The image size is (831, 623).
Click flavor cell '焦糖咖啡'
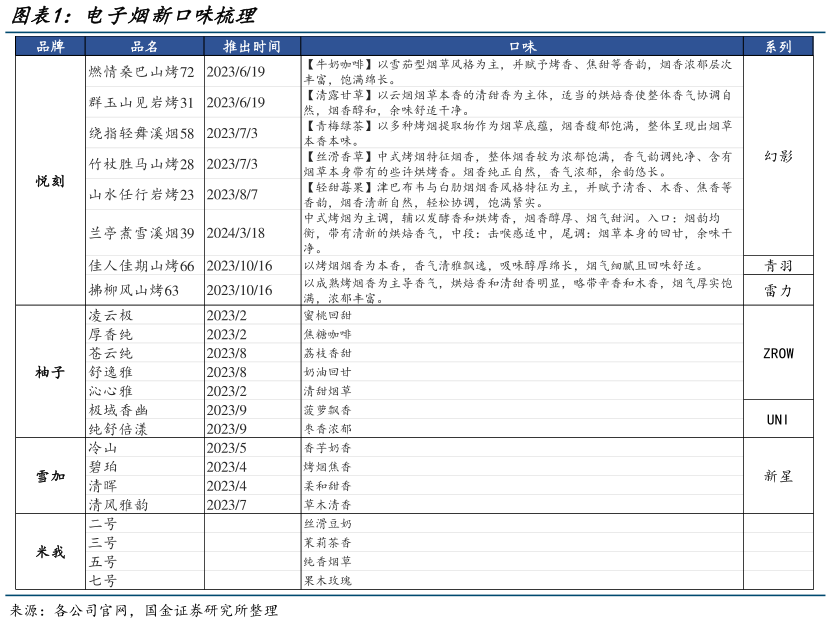click(328, 334)
